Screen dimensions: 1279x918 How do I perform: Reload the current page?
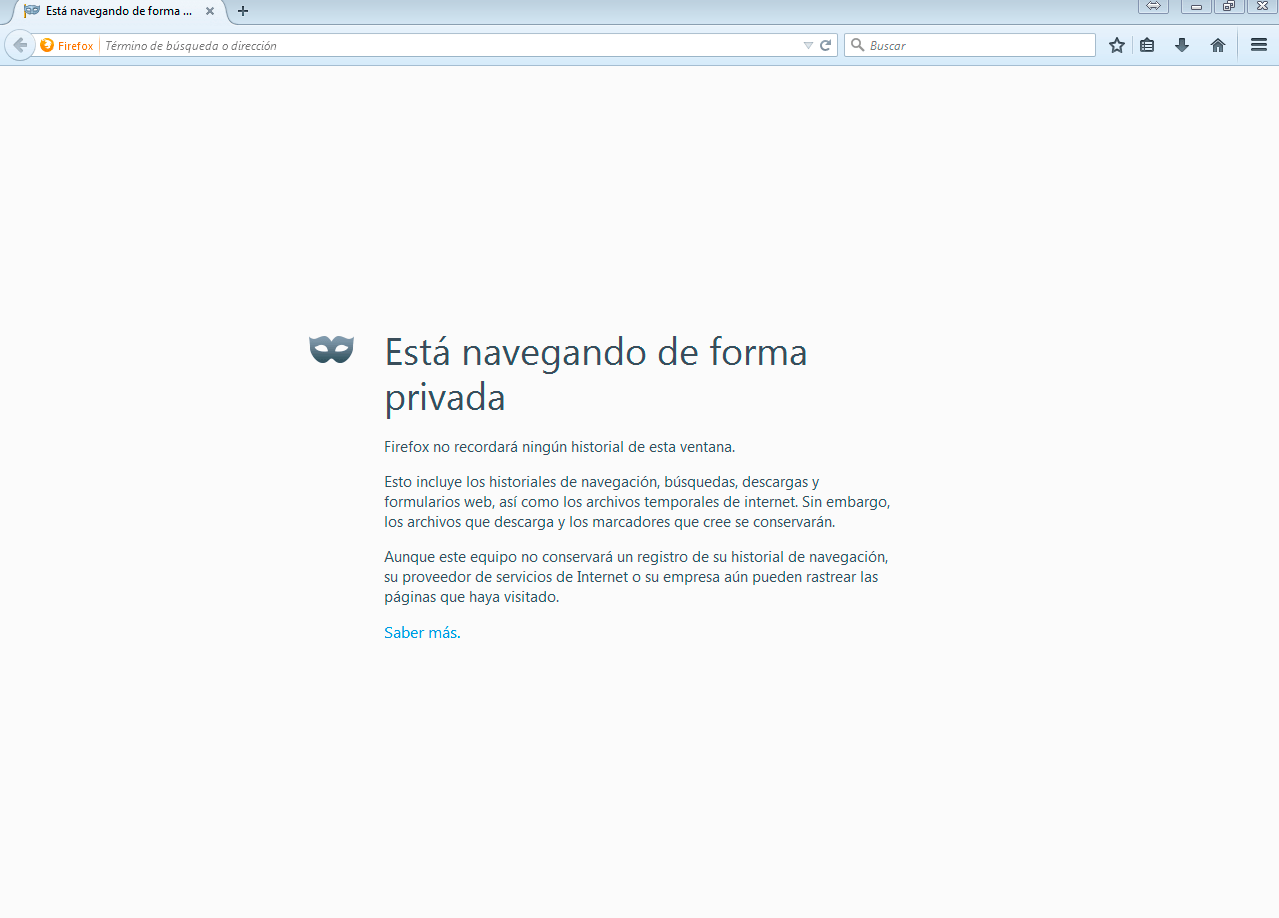coord(826,45)
